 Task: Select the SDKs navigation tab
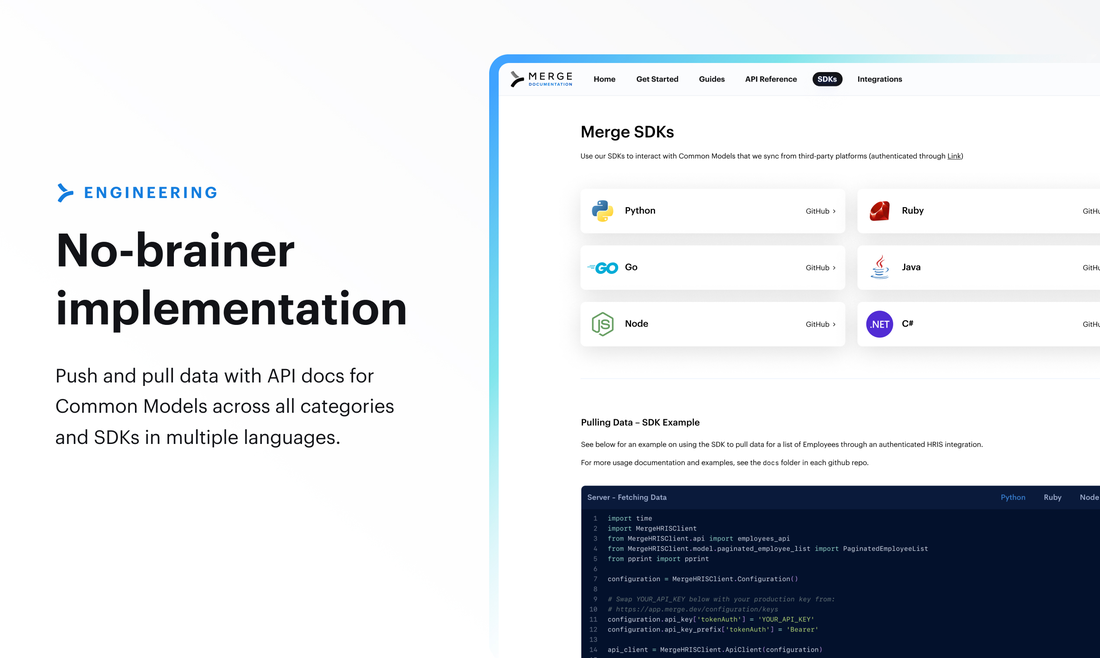(827, 78)
